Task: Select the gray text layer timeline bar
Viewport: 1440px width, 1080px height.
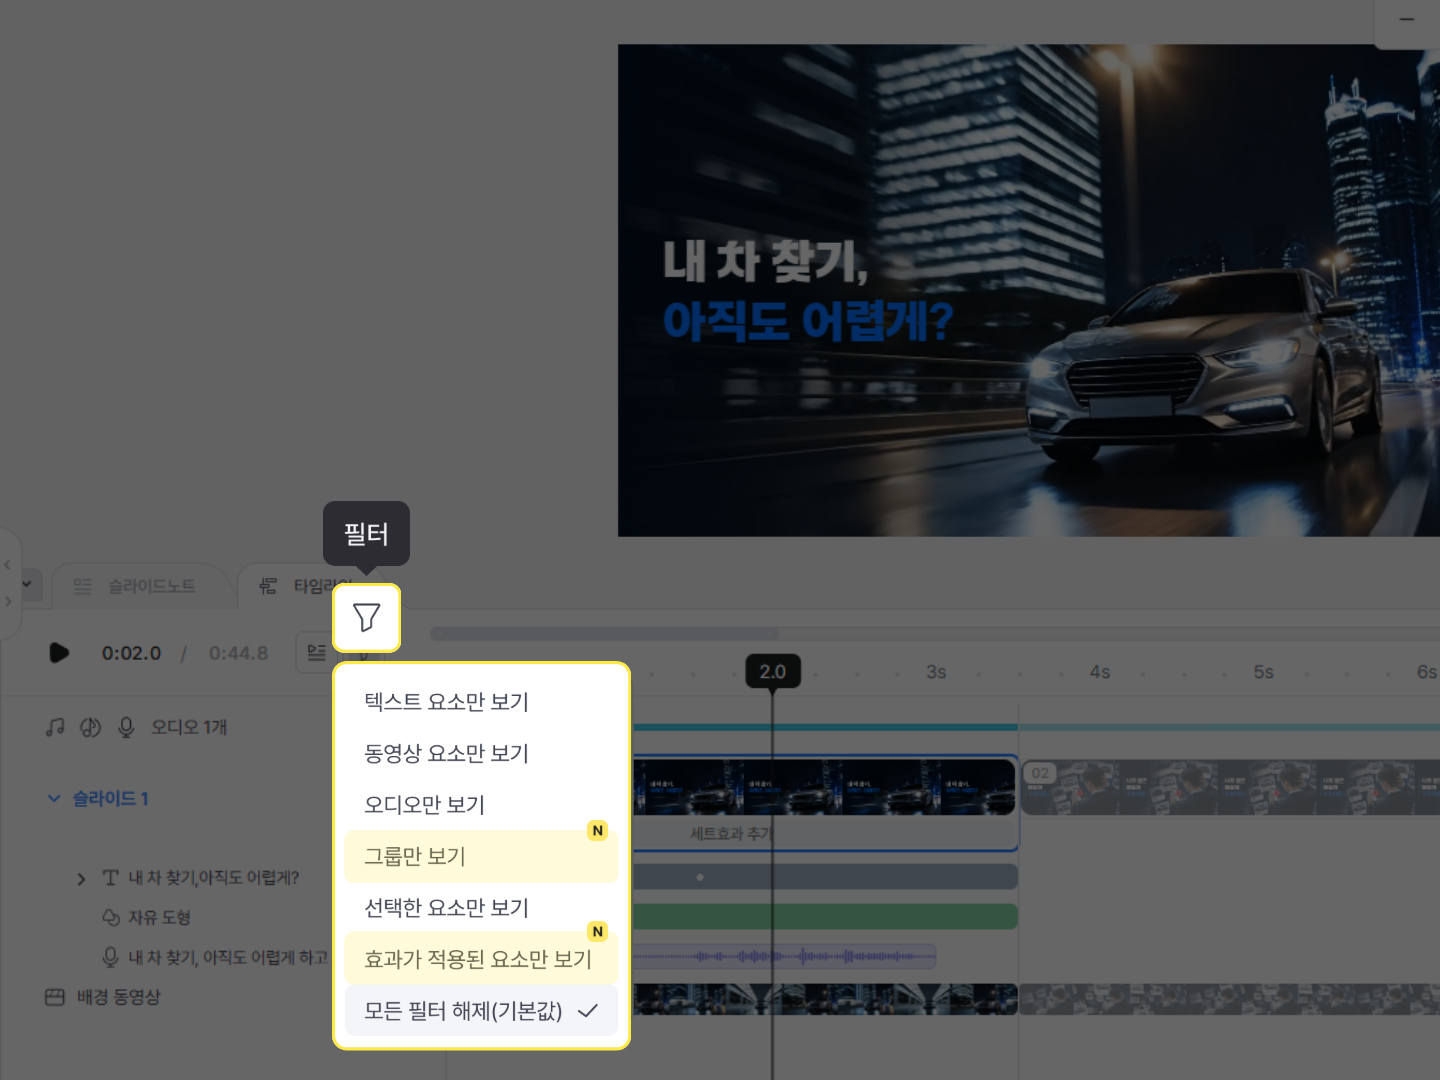Action: (x=825, y=877)
